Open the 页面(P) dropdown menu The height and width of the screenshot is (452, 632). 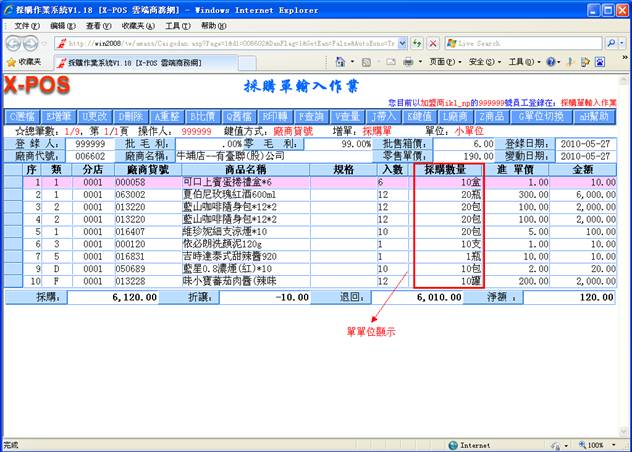[443, 61]
